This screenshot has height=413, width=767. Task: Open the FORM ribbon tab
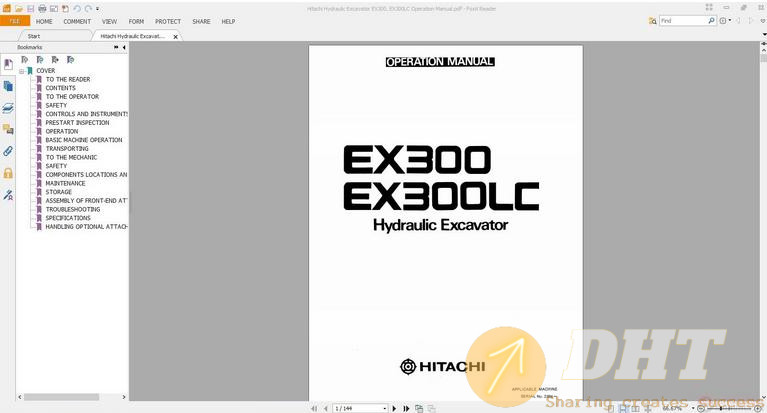[x=136, y=22]
